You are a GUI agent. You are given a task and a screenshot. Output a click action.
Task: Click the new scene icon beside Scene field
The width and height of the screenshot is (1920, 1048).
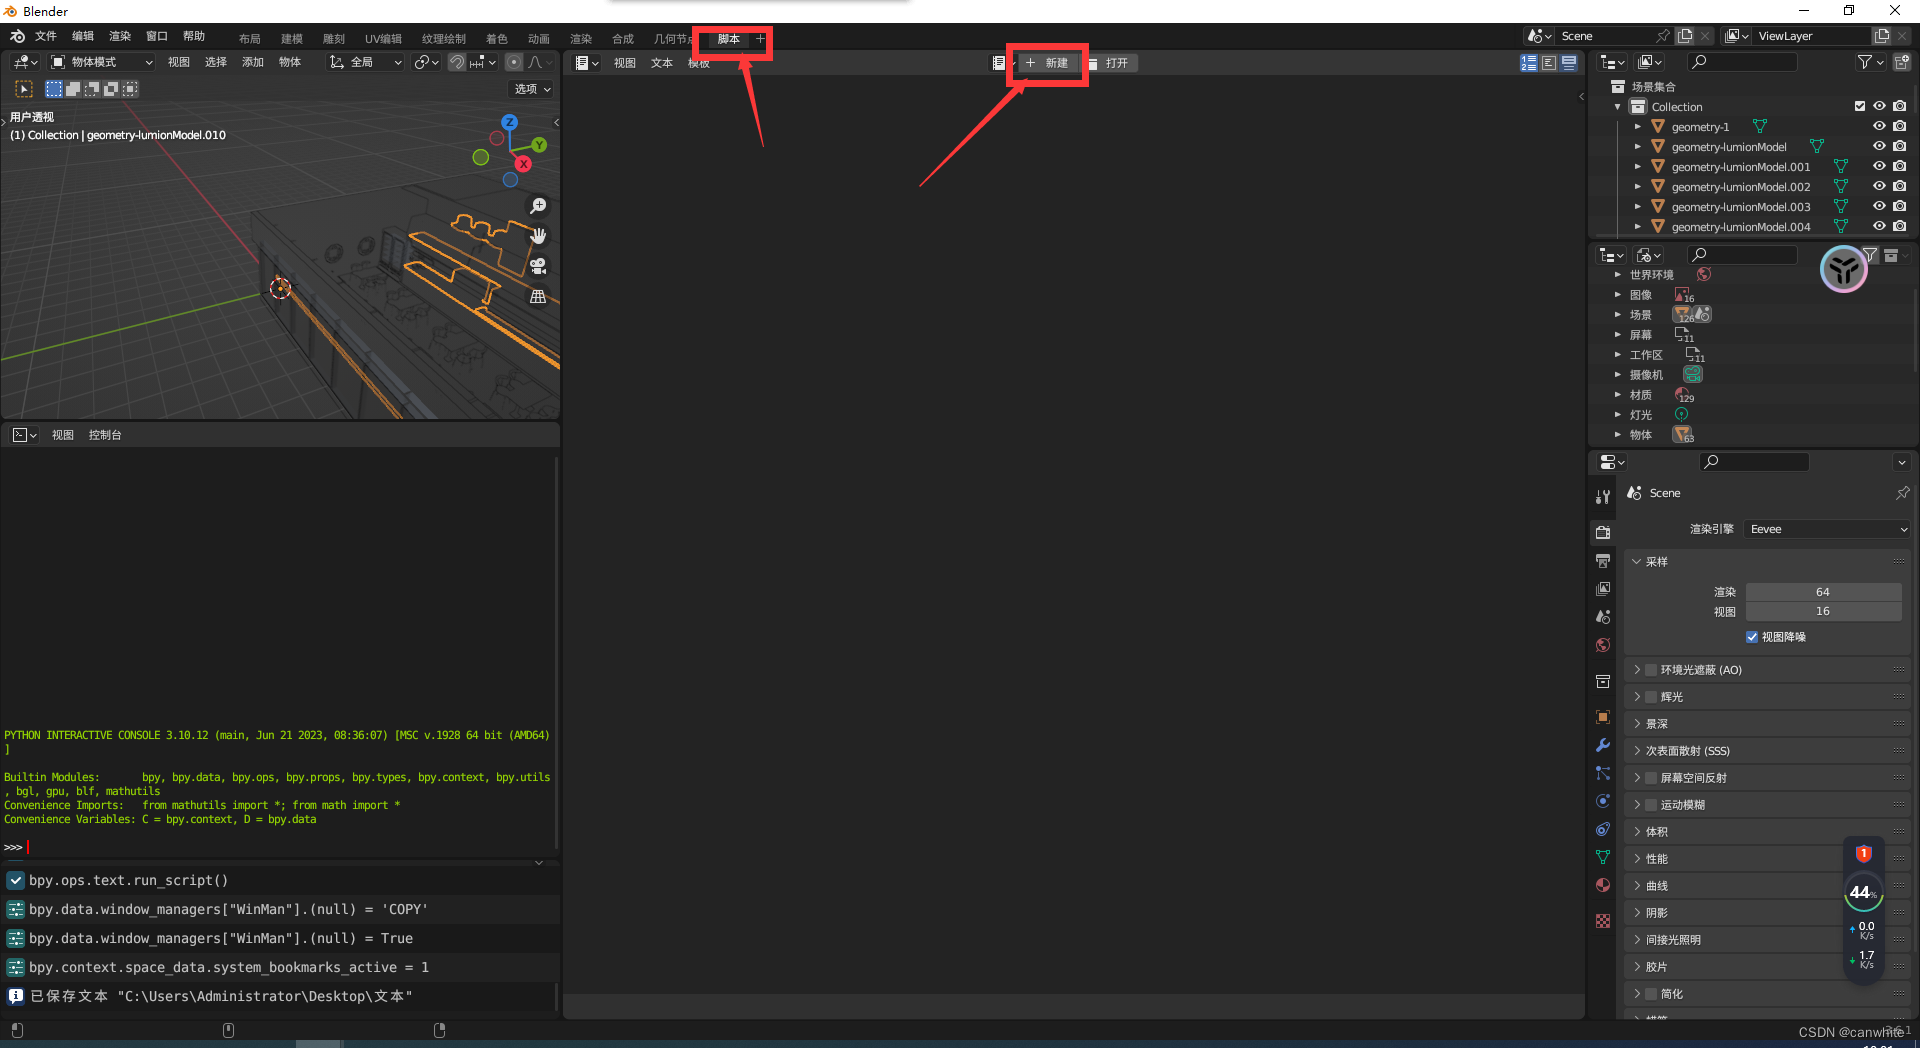(x=1685, y=36)
